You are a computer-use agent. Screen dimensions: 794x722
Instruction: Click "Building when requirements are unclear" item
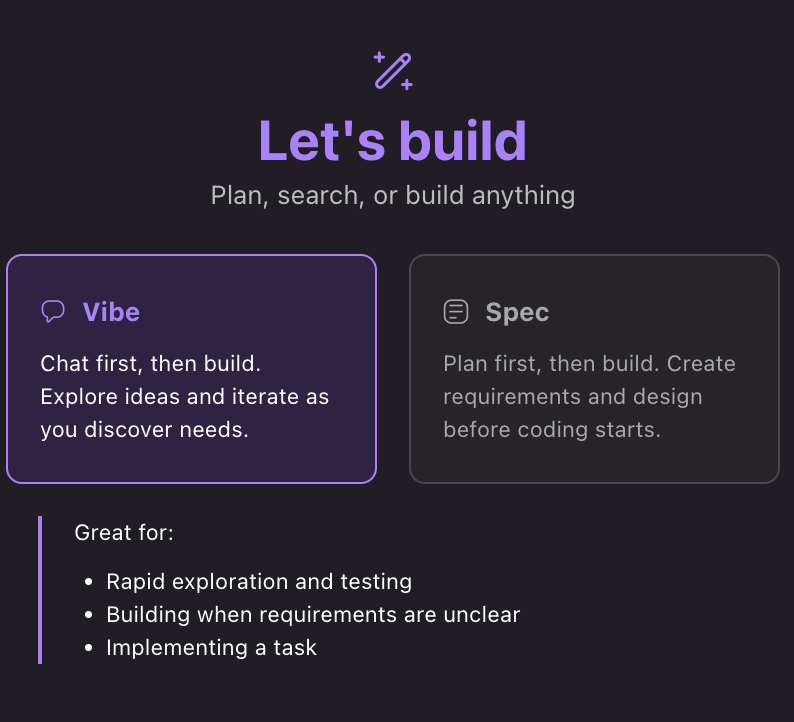[x=313, y=614]
